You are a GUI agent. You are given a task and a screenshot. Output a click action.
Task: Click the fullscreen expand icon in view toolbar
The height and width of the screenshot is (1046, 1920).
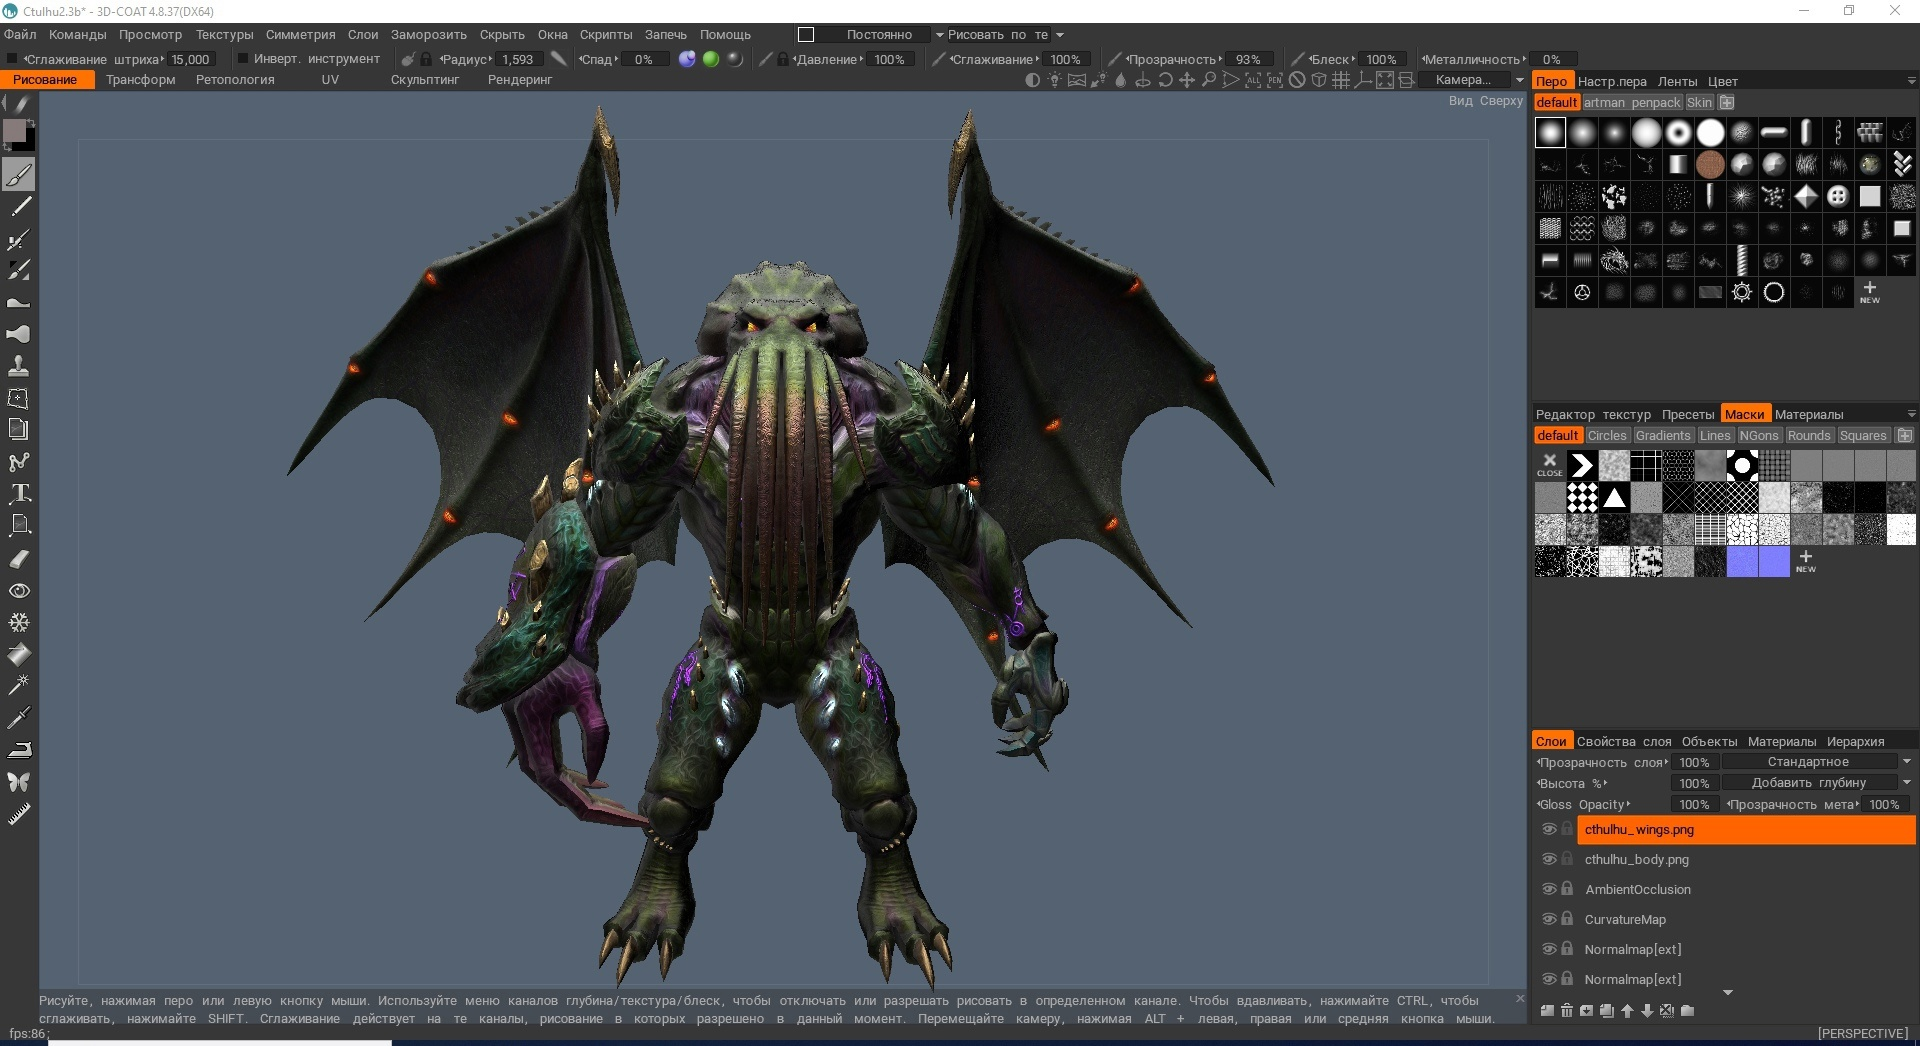pyautogui.click(x=1385, y=80)
